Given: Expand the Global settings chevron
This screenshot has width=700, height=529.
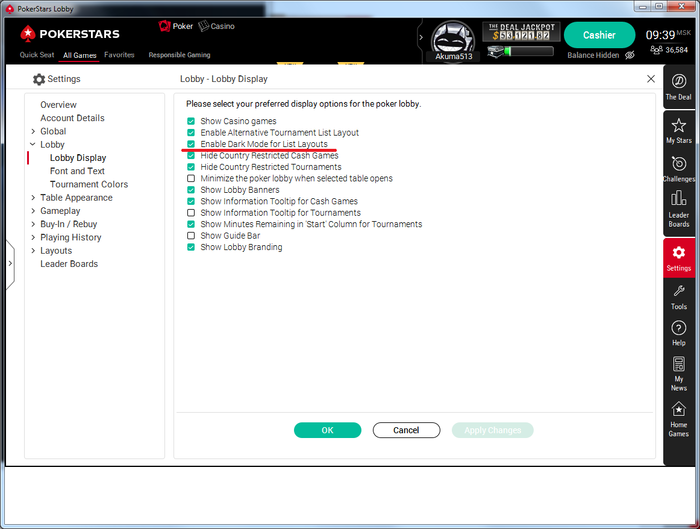Looking at the screenshot, I should coord(33,131).
